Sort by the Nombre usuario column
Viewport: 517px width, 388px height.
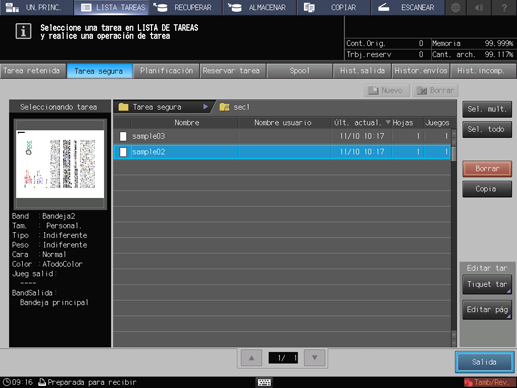[x=284, y=123]
